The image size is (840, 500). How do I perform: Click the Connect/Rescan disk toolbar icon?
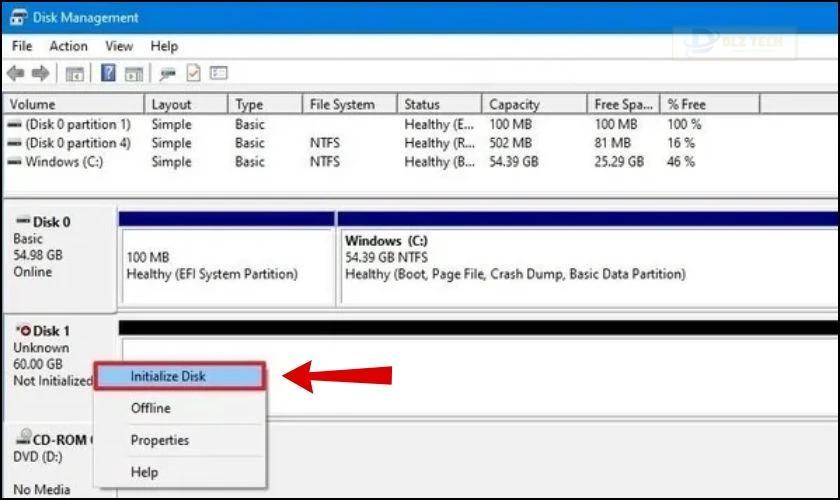click(168, 73)
